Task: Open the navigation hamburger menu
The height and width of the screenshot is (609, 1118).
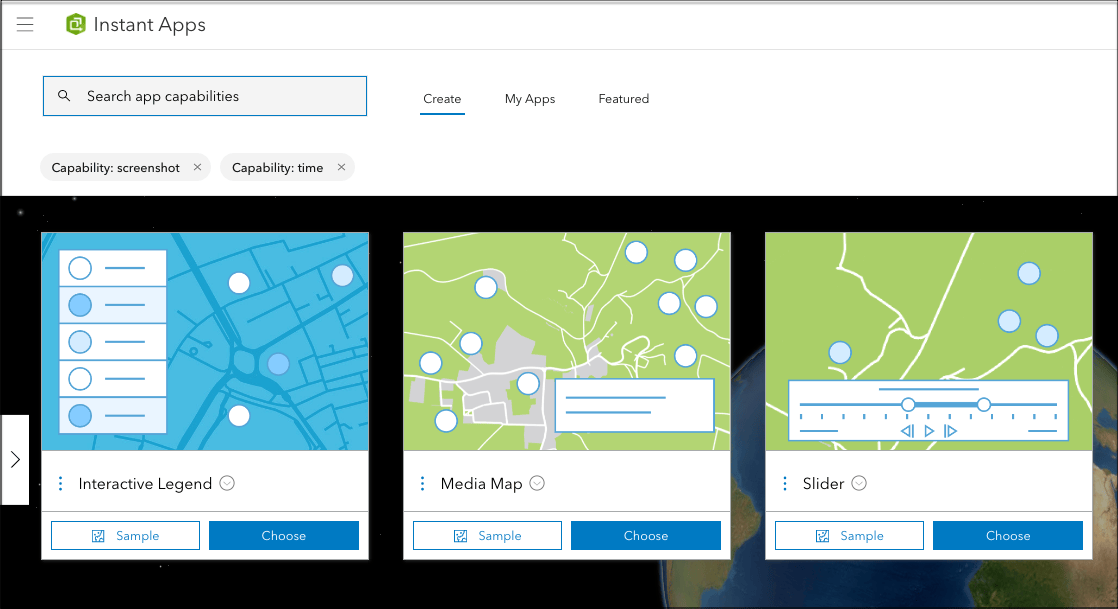Action: pos(25,24)
